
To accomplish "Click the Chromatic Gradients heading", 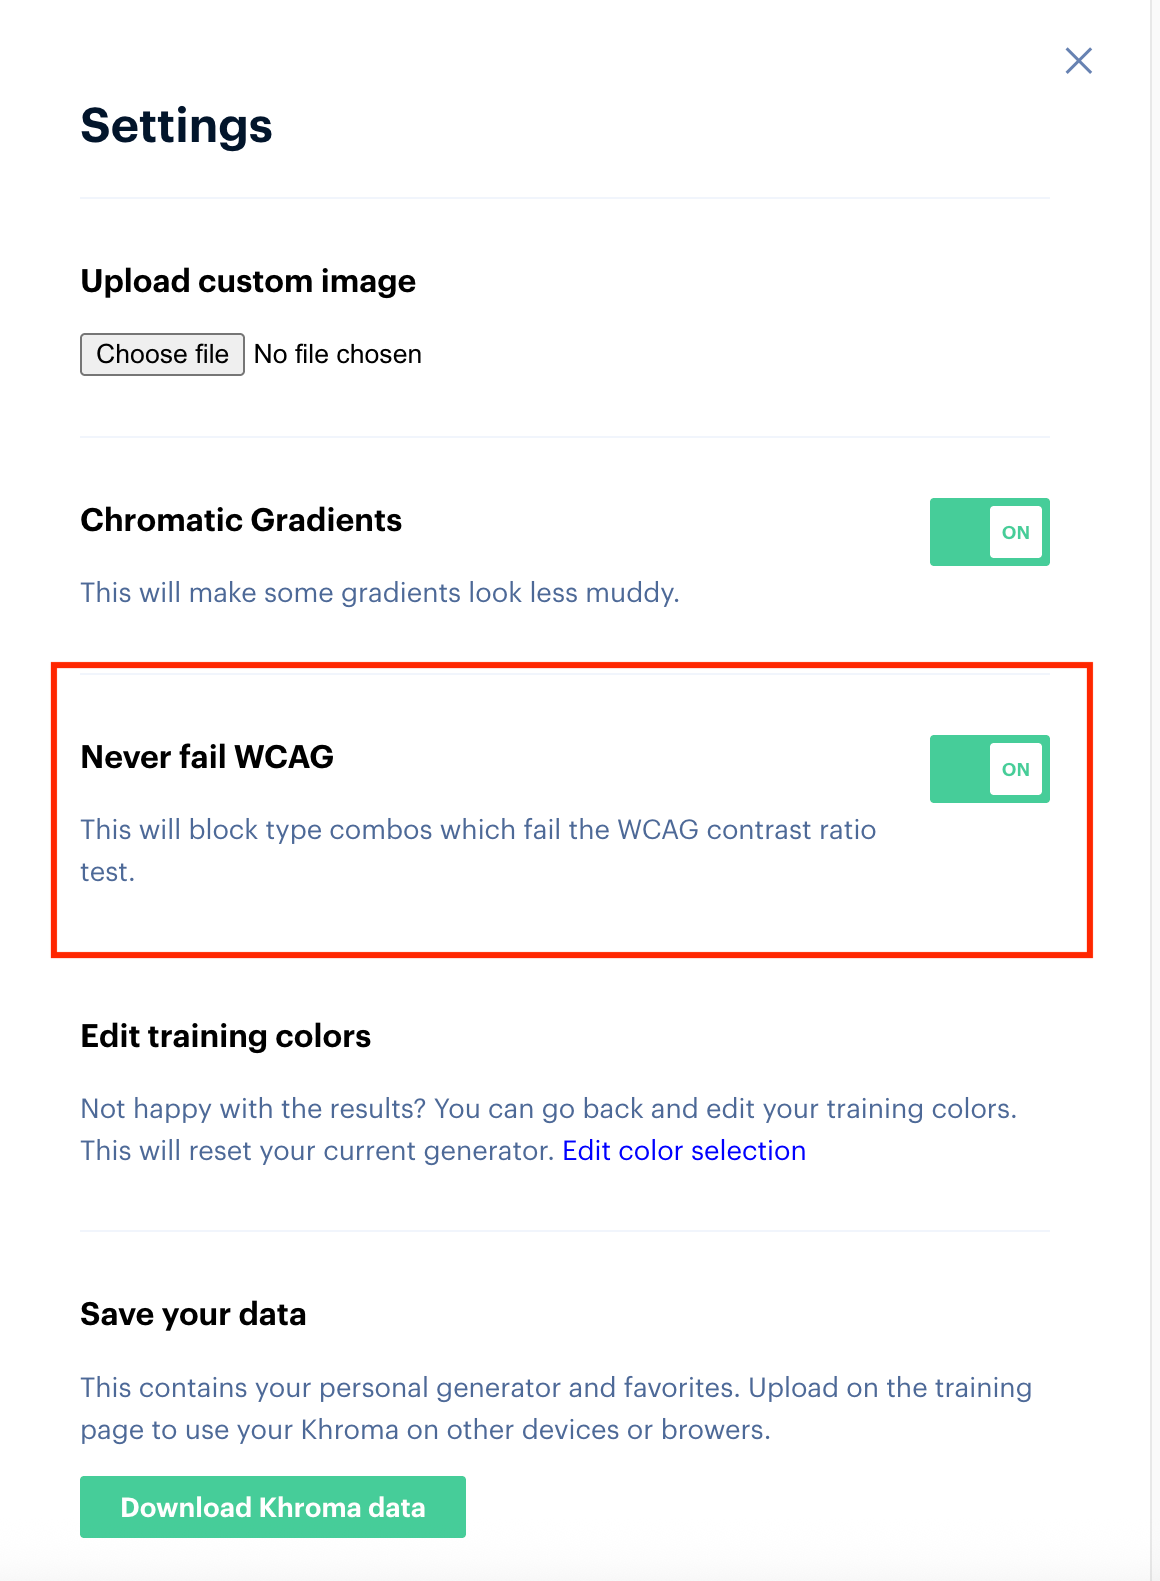I will coord(241,520).
